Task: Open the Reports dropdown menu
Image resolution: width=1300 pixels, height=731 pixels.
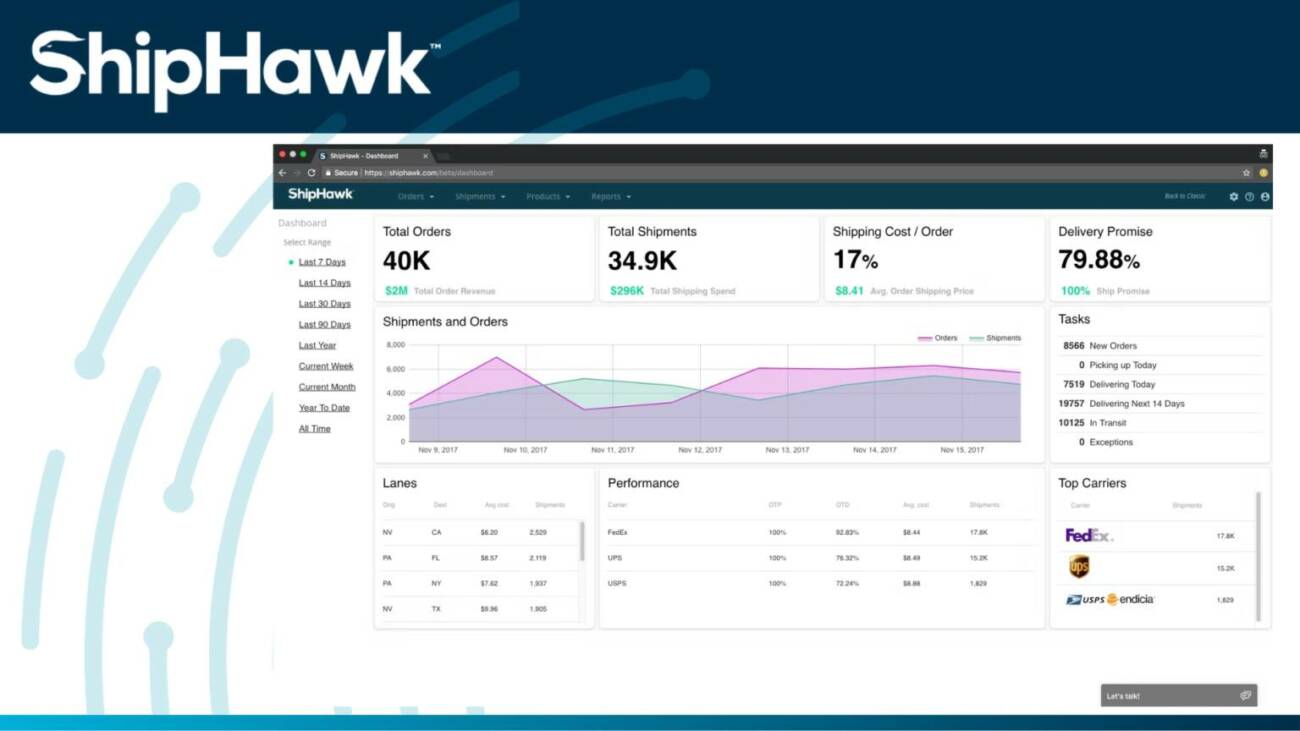Action: pyautogui.click(x=610, y=197)
